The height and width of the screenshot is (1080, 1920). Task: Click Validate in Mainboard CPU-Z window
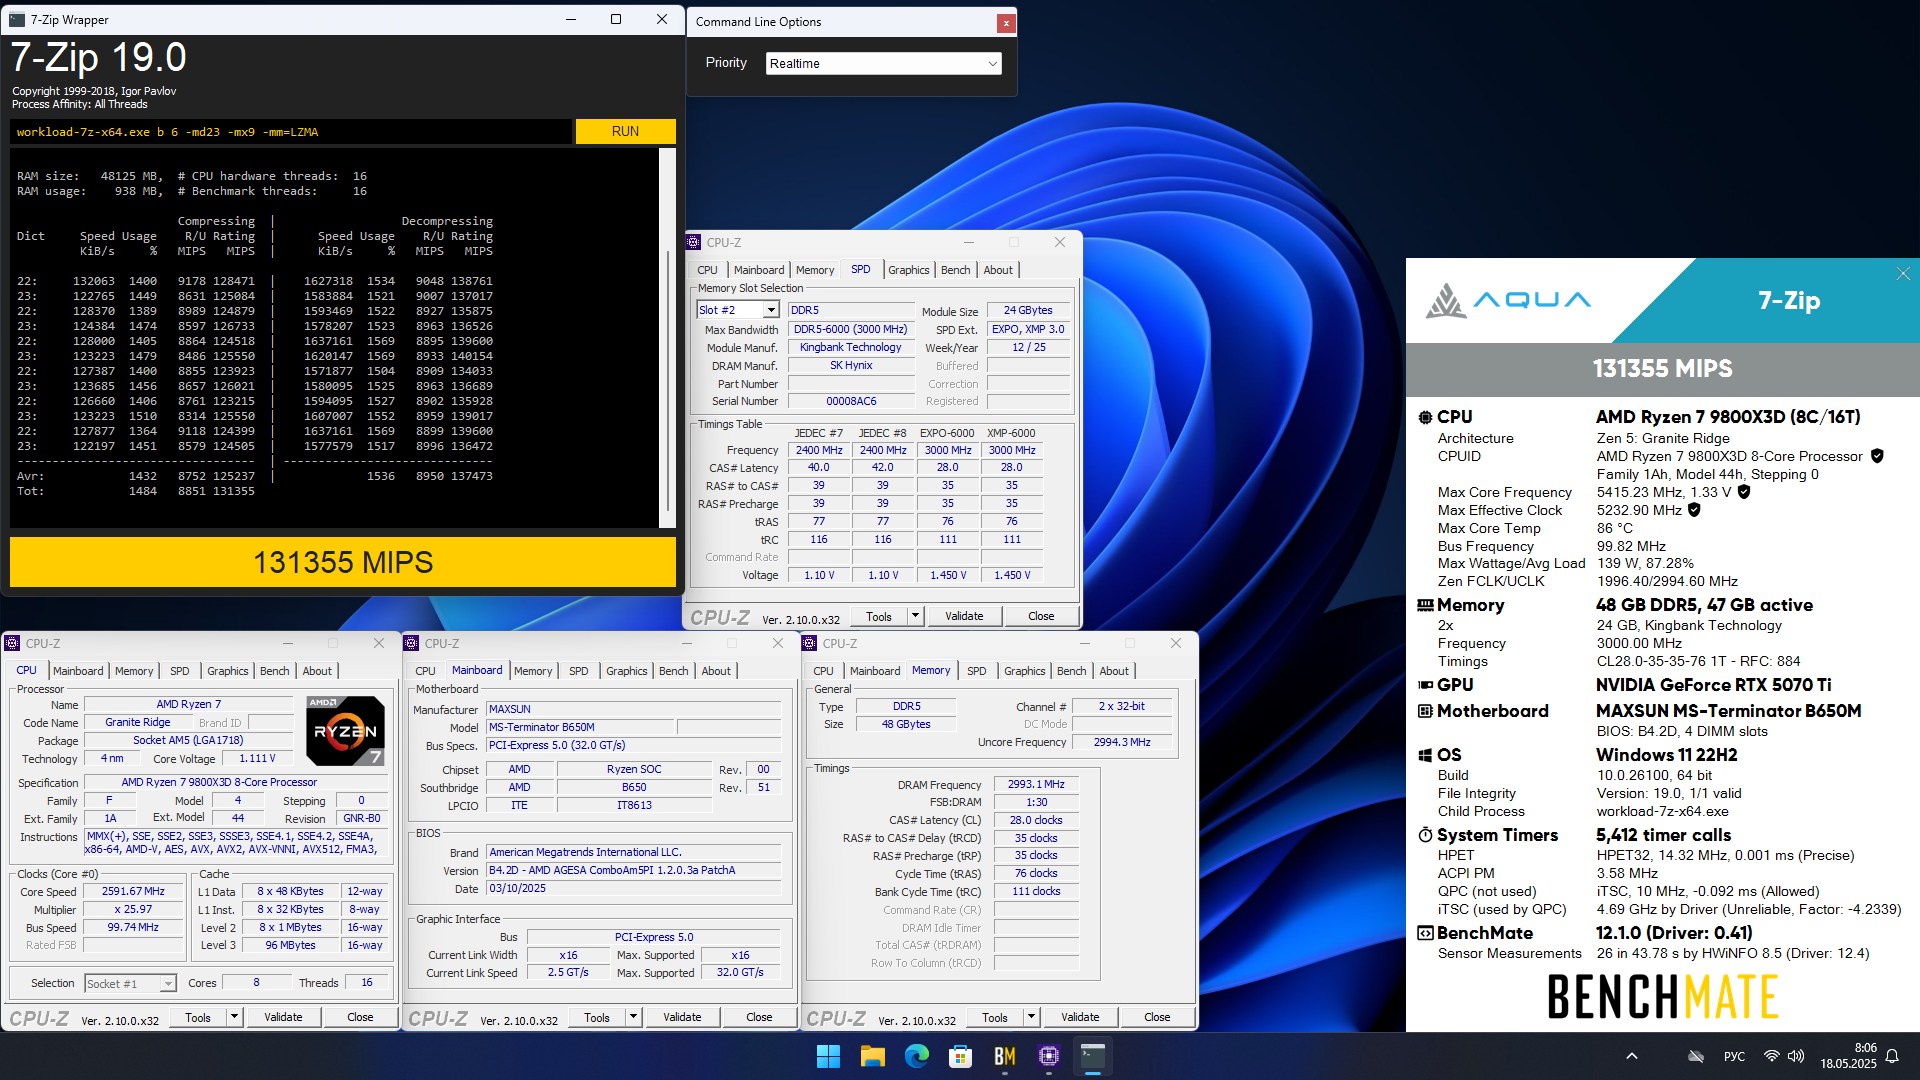click(x=682, y=1017)
